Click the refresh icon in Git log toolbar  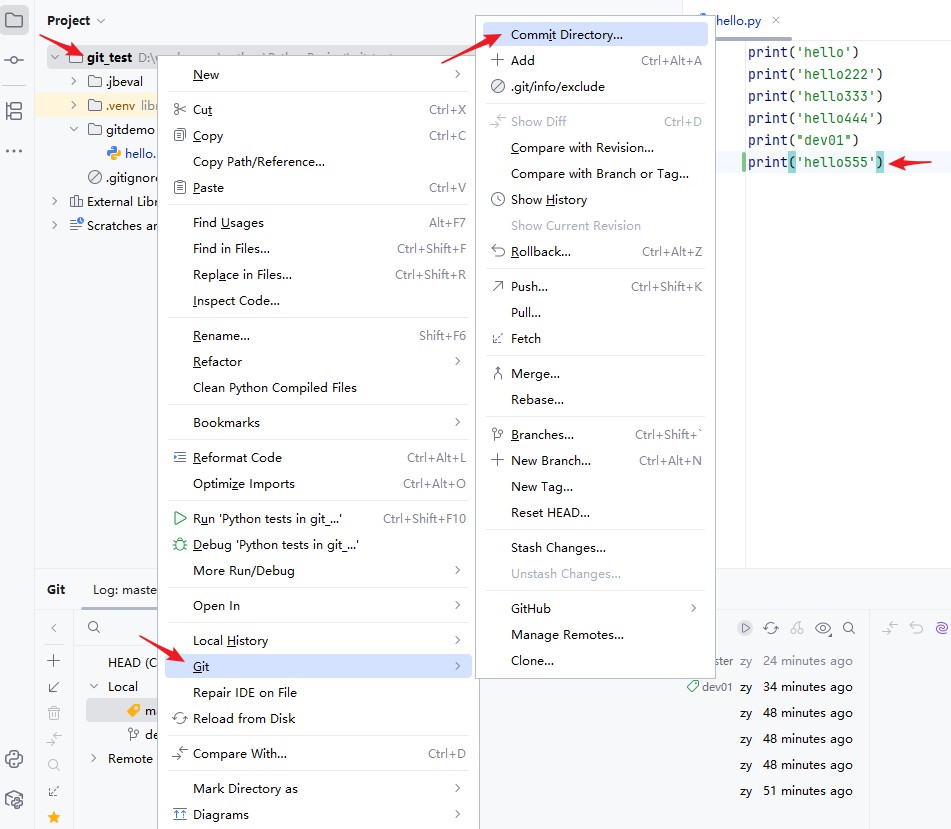pos(771,628)
